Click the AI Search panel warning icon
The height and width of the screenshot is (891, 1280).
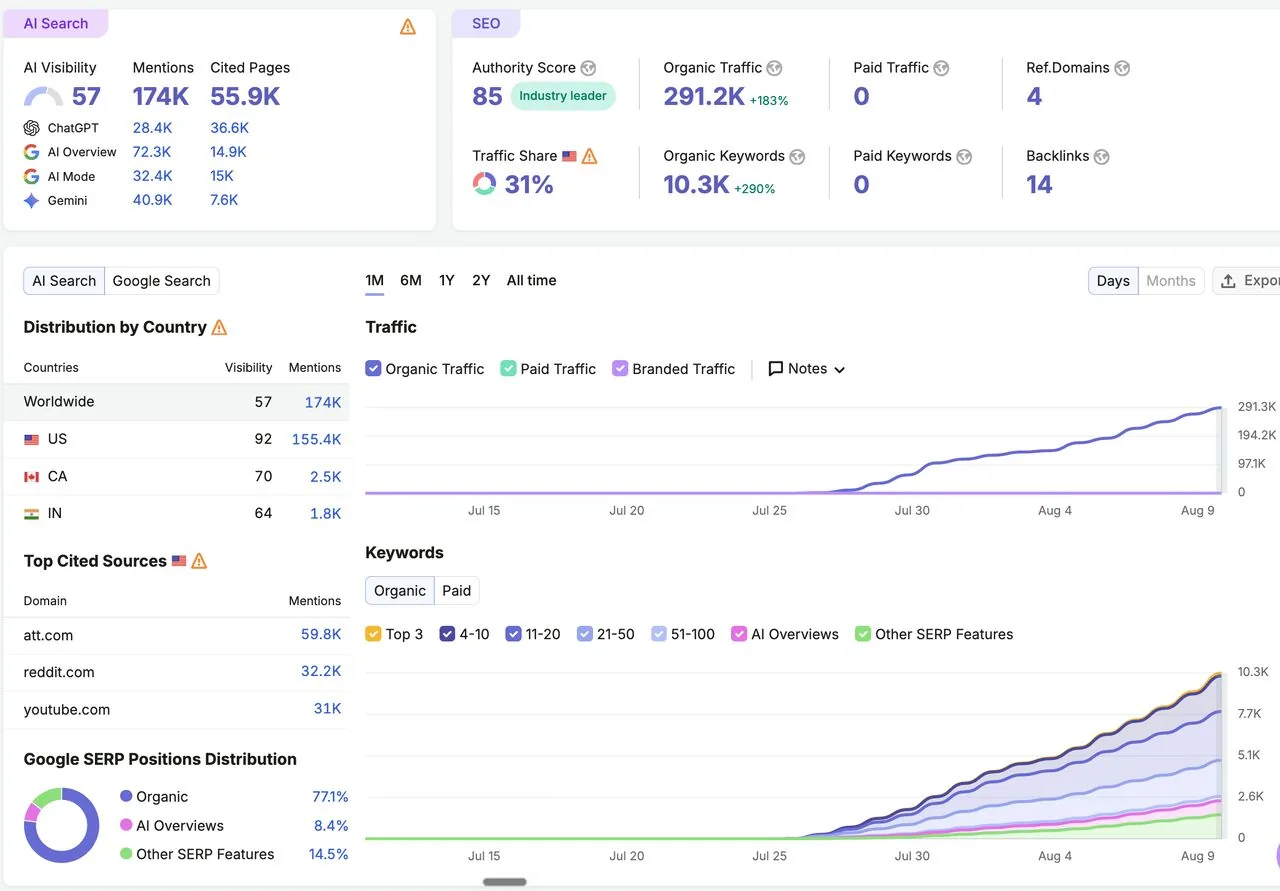pos(407,27)
